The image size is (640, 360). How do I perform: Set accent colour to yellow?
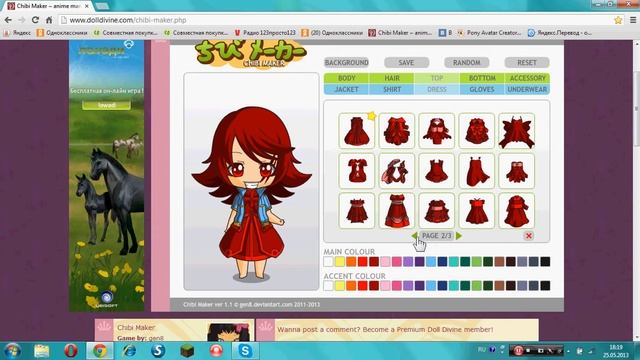tap(340, 285)
